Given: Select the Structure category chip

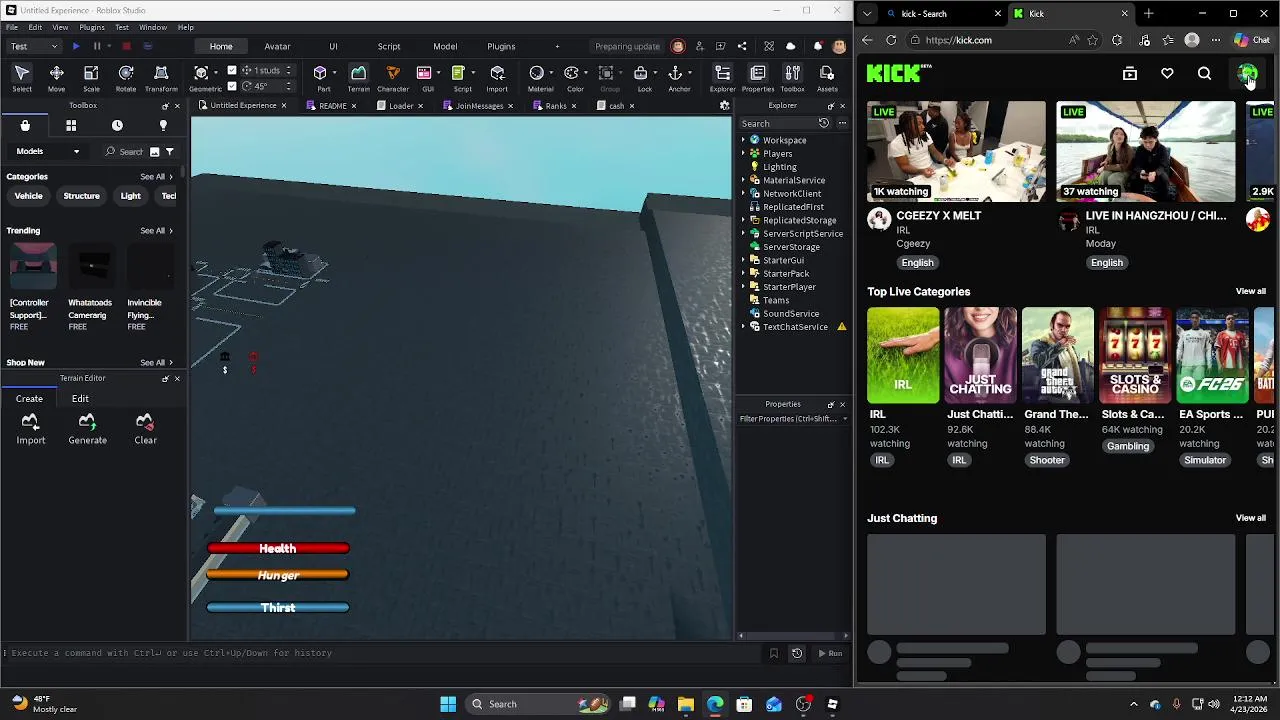Looking at the screenshot, I should (x=81, y=196).
